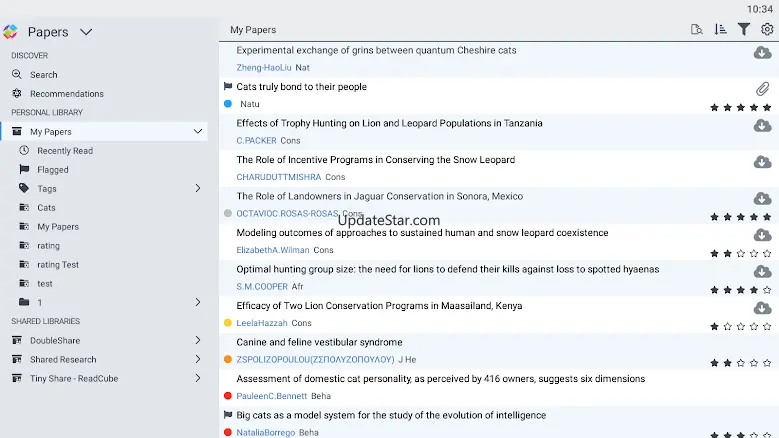Click author link CHARUDUTTMISHRA

coord(279,177)
